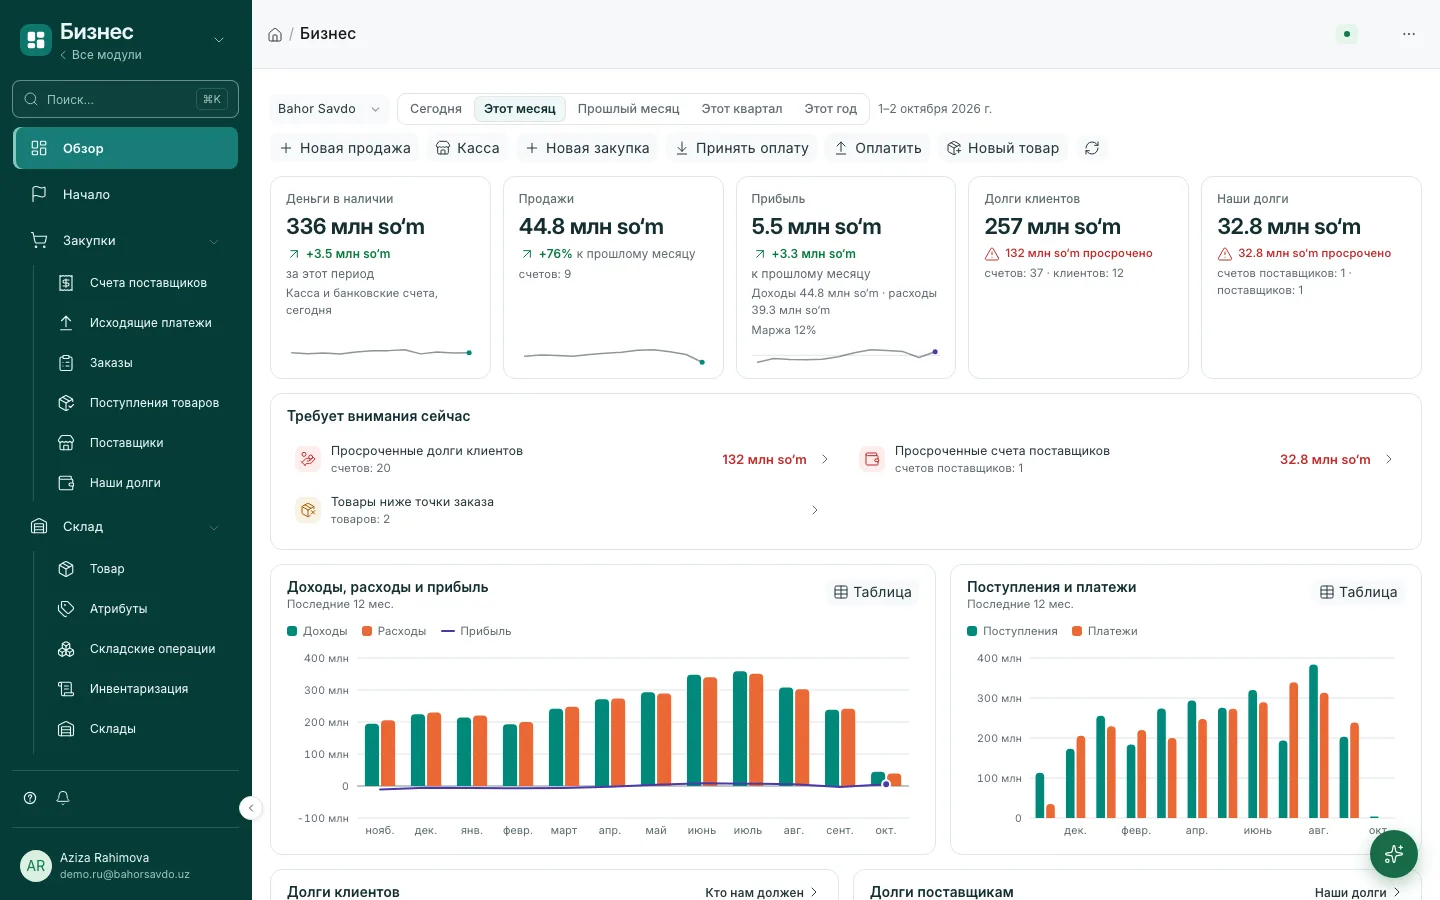Show Таблица view for Доходы, расходы chart
The width and height of the screenshot is (1440, 900).
click(x=873, y=592)
